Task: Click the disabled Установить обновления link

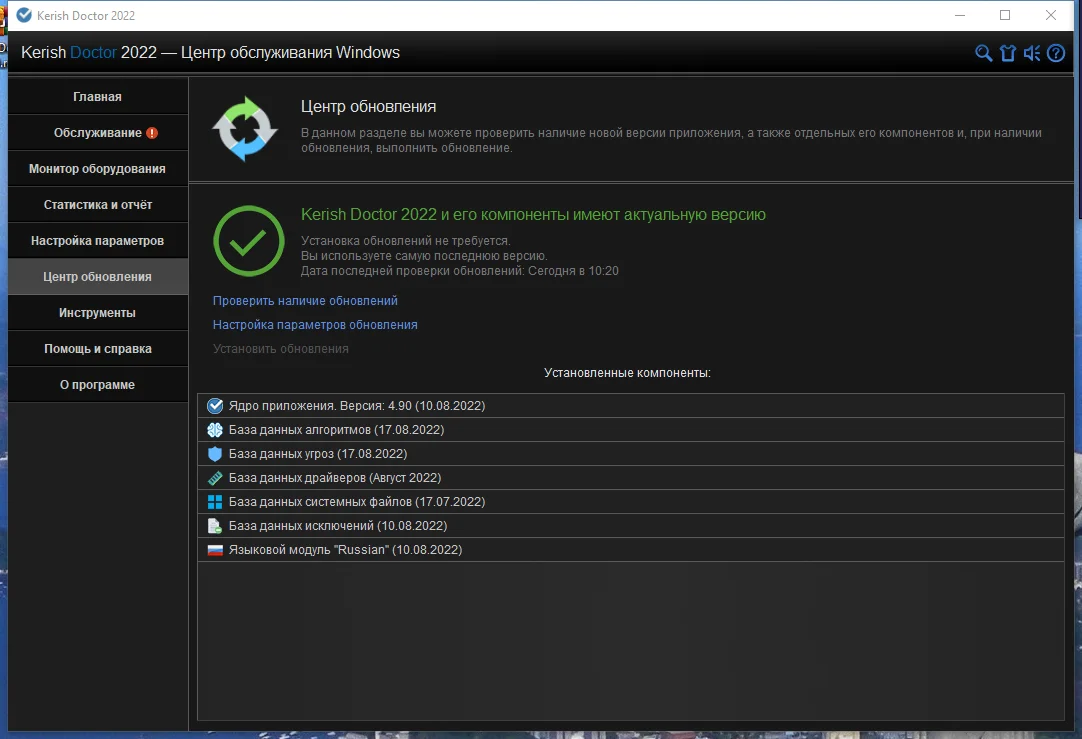Action: click(280, 349)
